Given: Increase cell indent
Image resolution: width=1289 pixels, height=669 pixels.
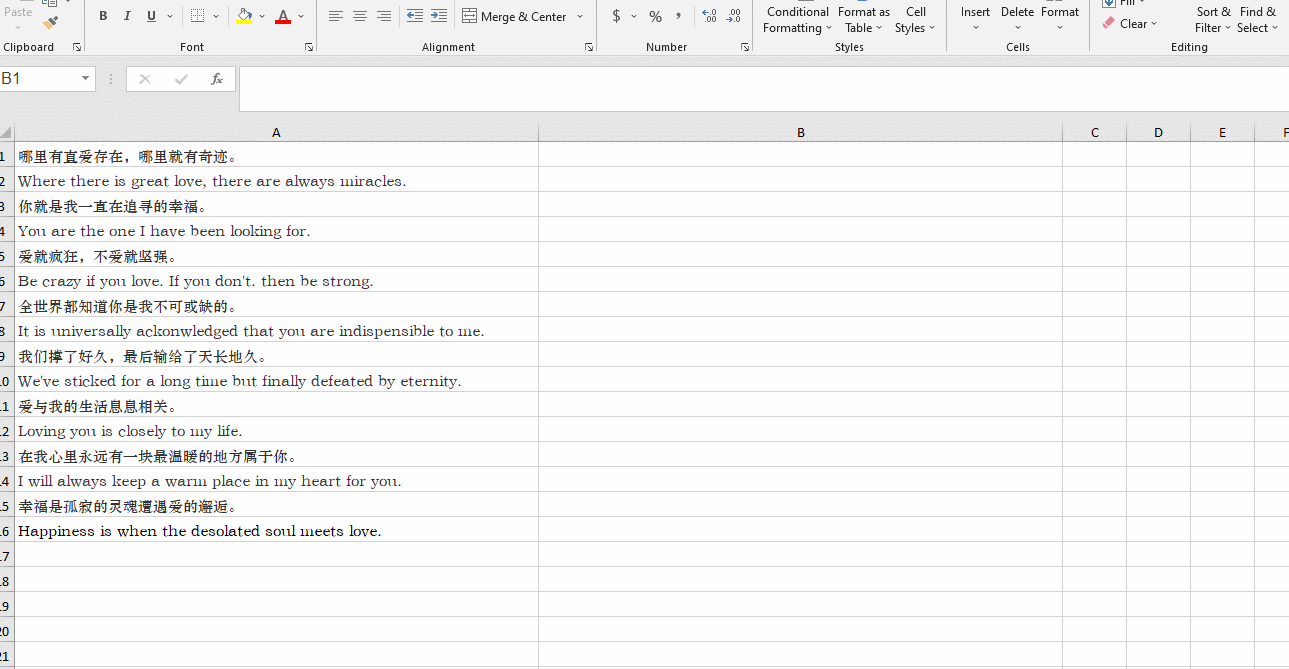Looking at the screenshot, I should (438, 16).
